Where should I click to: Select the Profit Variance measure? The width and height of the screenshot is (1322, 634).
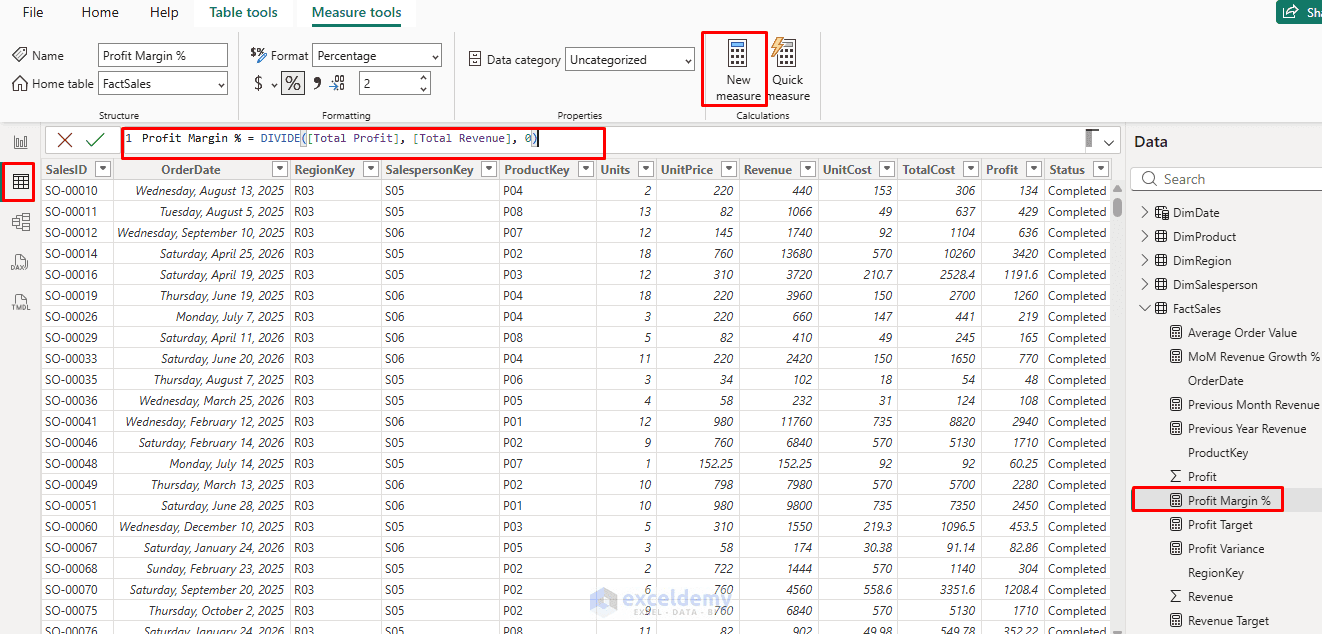1226,549
